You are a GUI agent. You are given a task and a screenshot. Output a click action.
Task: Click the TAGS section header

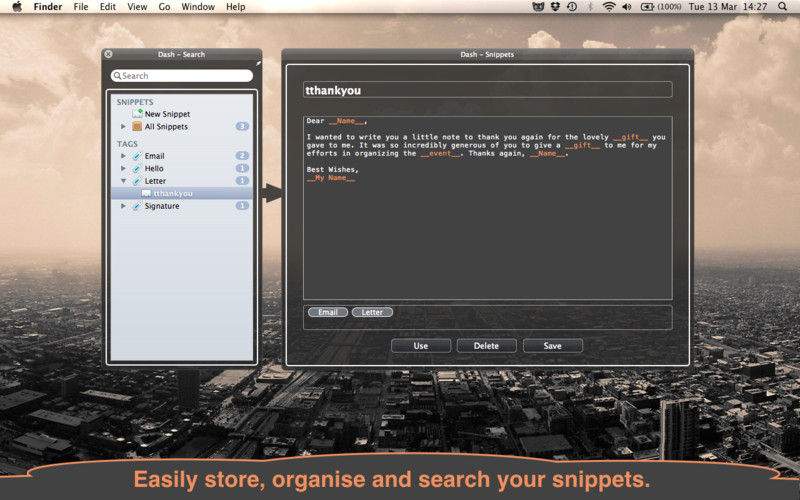(x=127, y=144)
